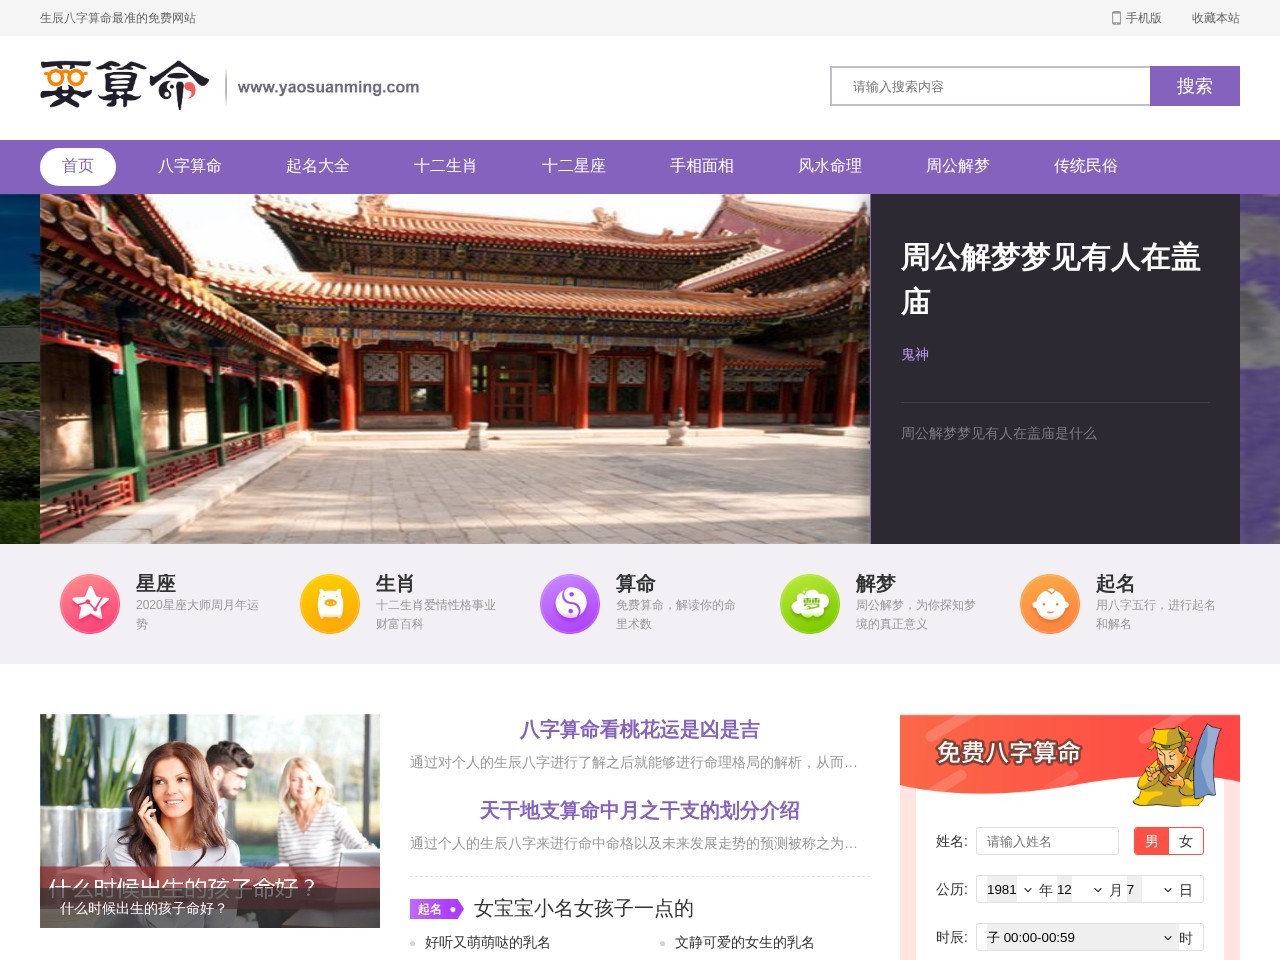This screenshot has width=1280, height=960.
Task: Click the 搜索 search button
Action: pos(1195,86)
